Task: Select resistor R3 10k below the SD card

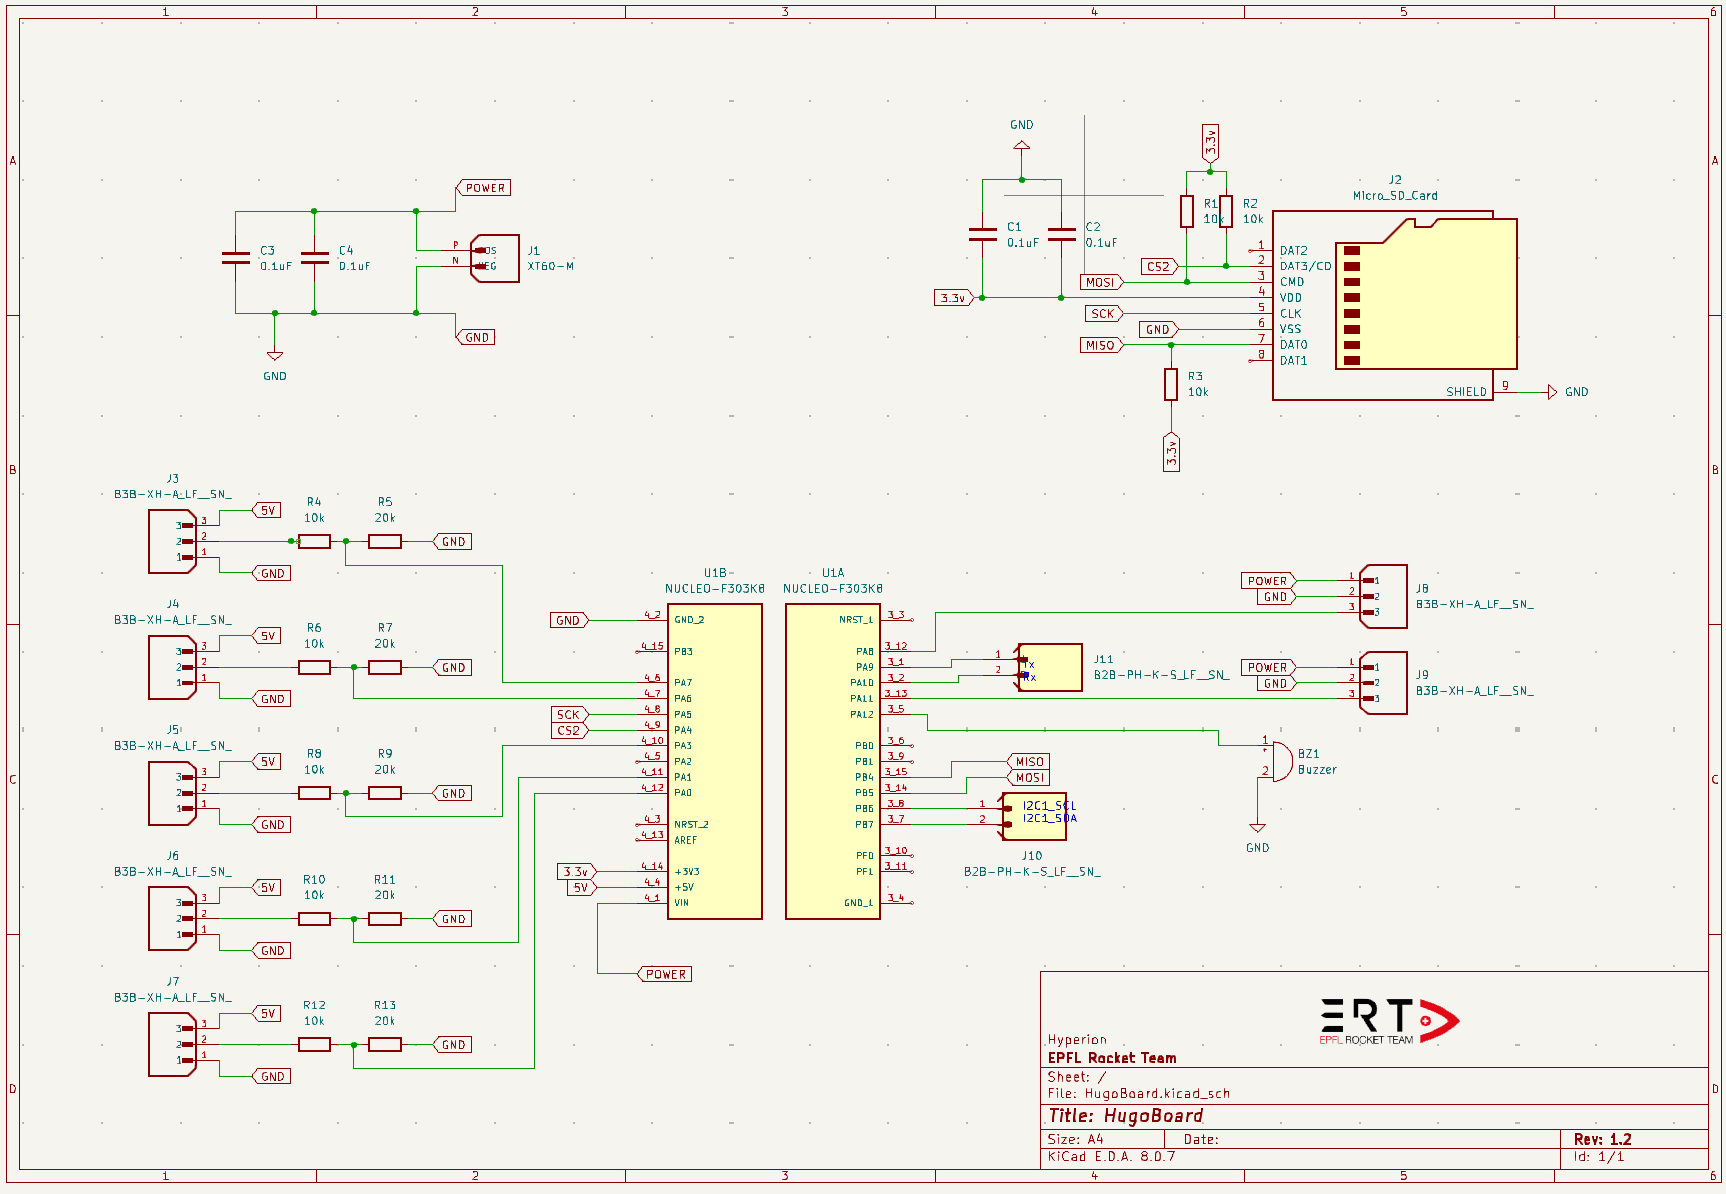Action: click(x=1170, y=385)
